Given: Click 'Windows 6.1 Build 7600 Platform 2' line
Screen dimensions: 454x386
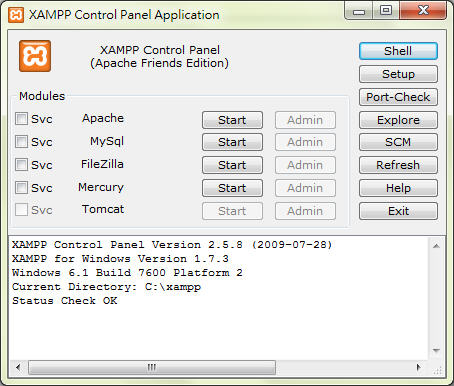Looking at the screenshot, I should click(x=127, y=273).
